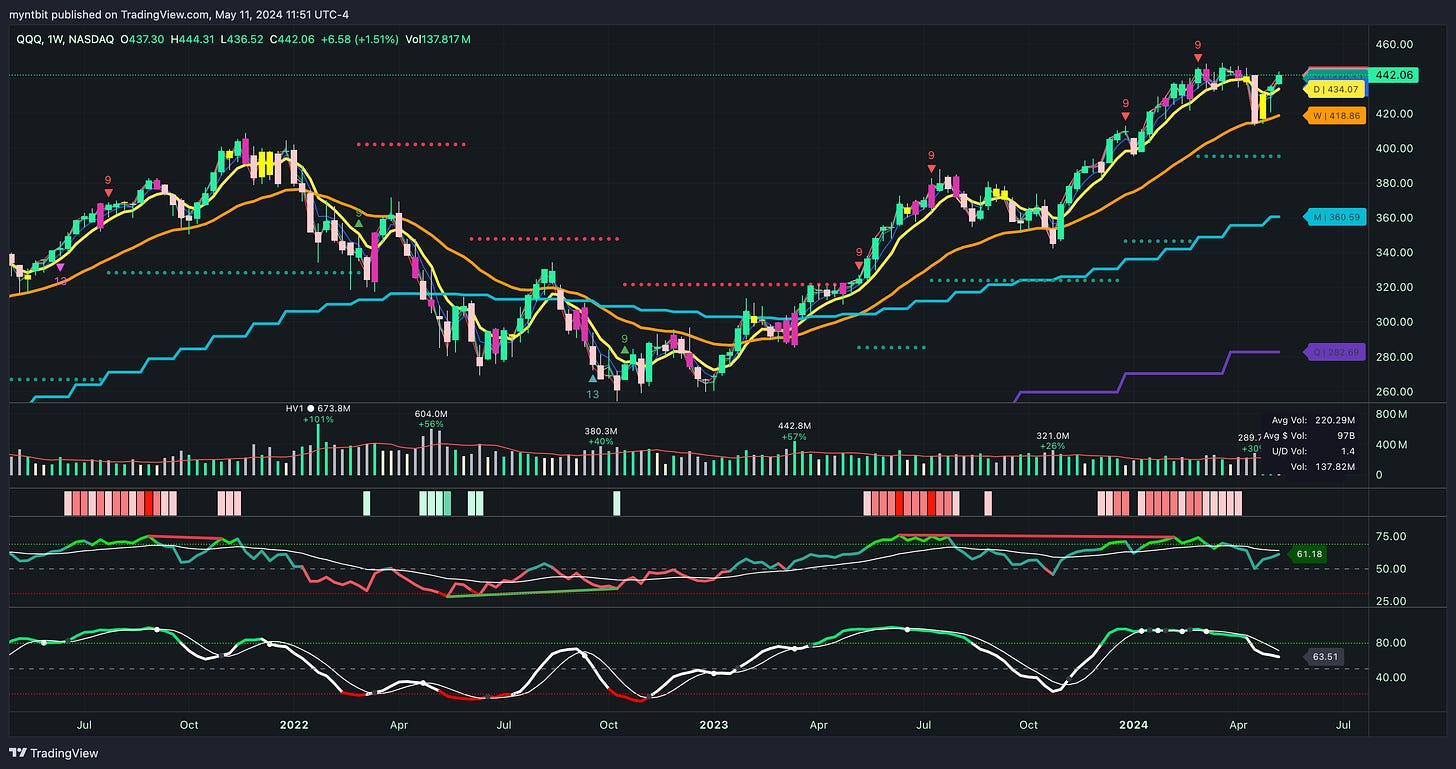Click the 800 M volume axis label
Image resolution: width=1456 pixels, height=769 pixels.
1392,414
